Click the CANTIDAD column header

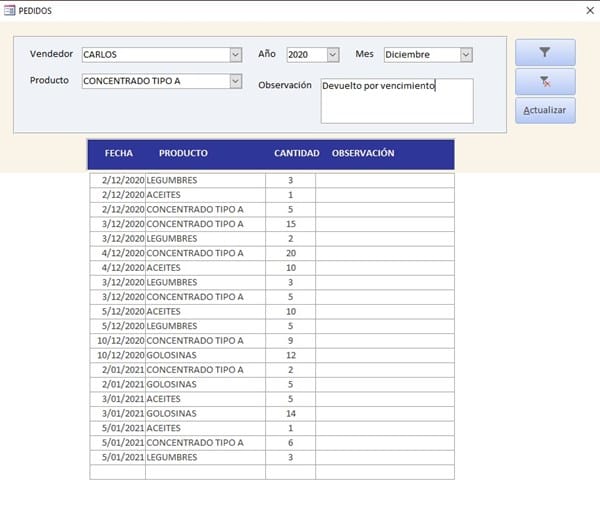[x=296, y=154]
